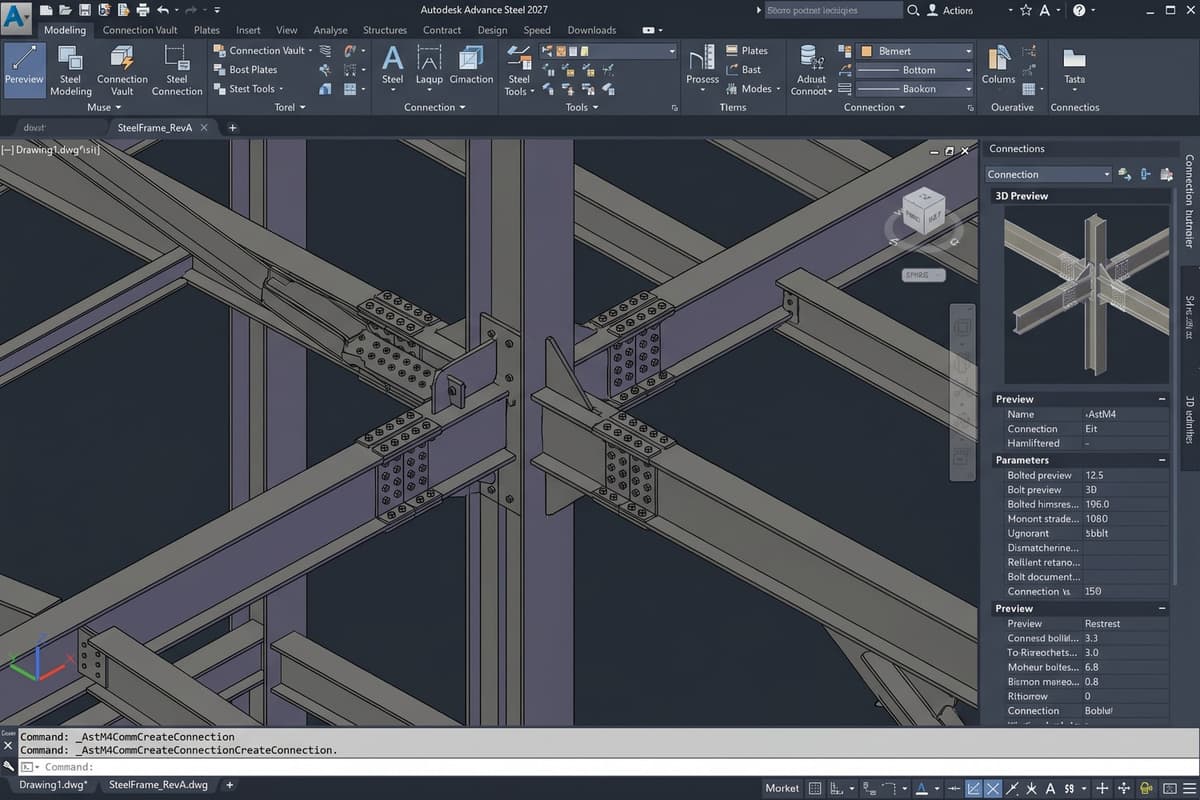Toggle the highlighted X snap button in status bar
This screenshot has width=1200, height=800.
(x=992, y=788)
